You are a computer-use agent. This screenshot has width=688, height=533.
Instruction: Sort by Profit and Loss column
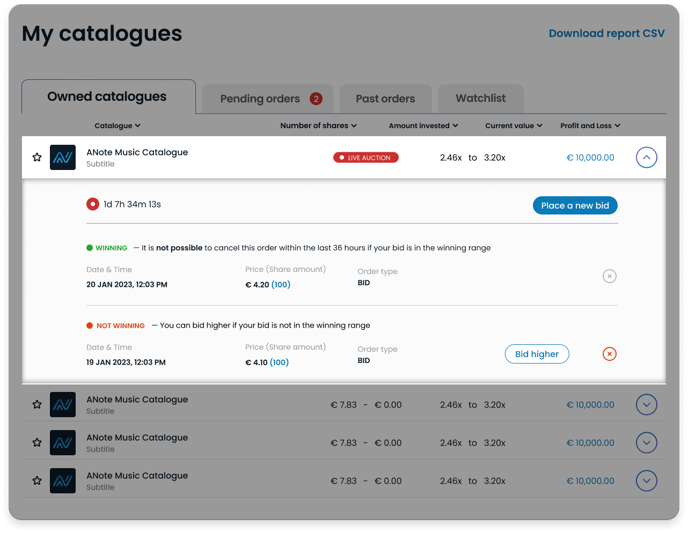pos(590,126)
